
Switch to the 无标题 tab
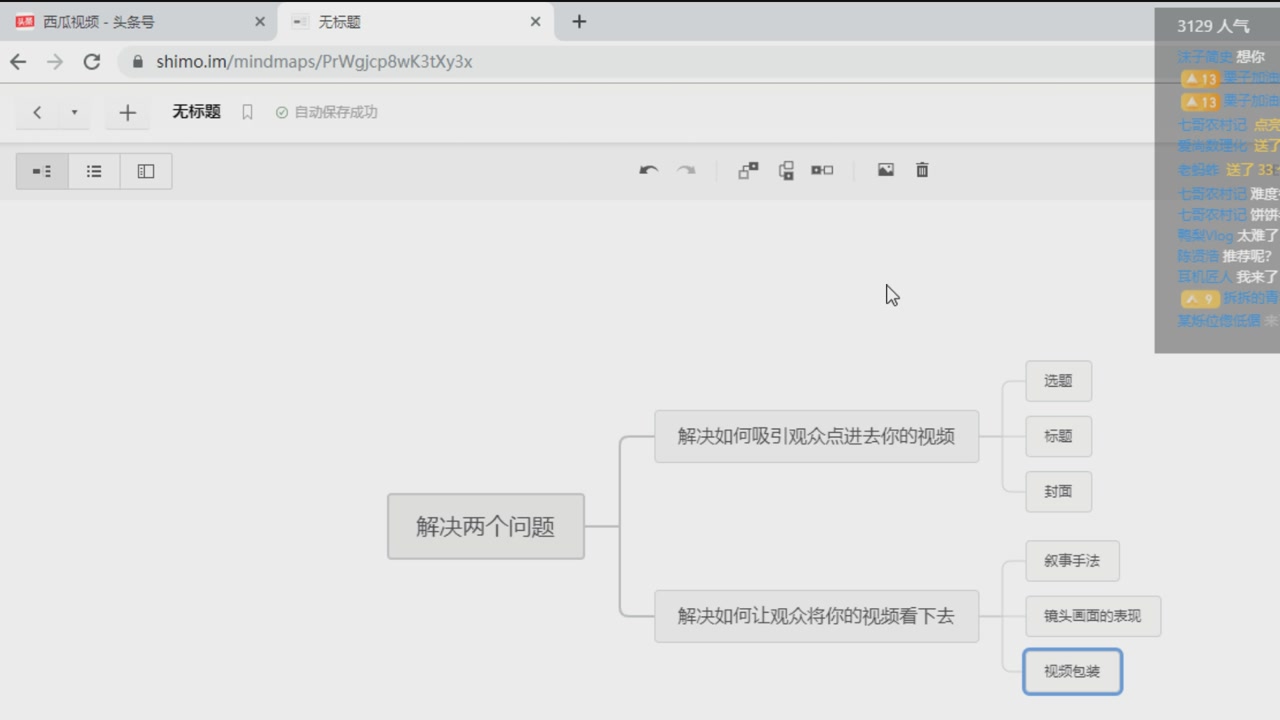(415, 21)
